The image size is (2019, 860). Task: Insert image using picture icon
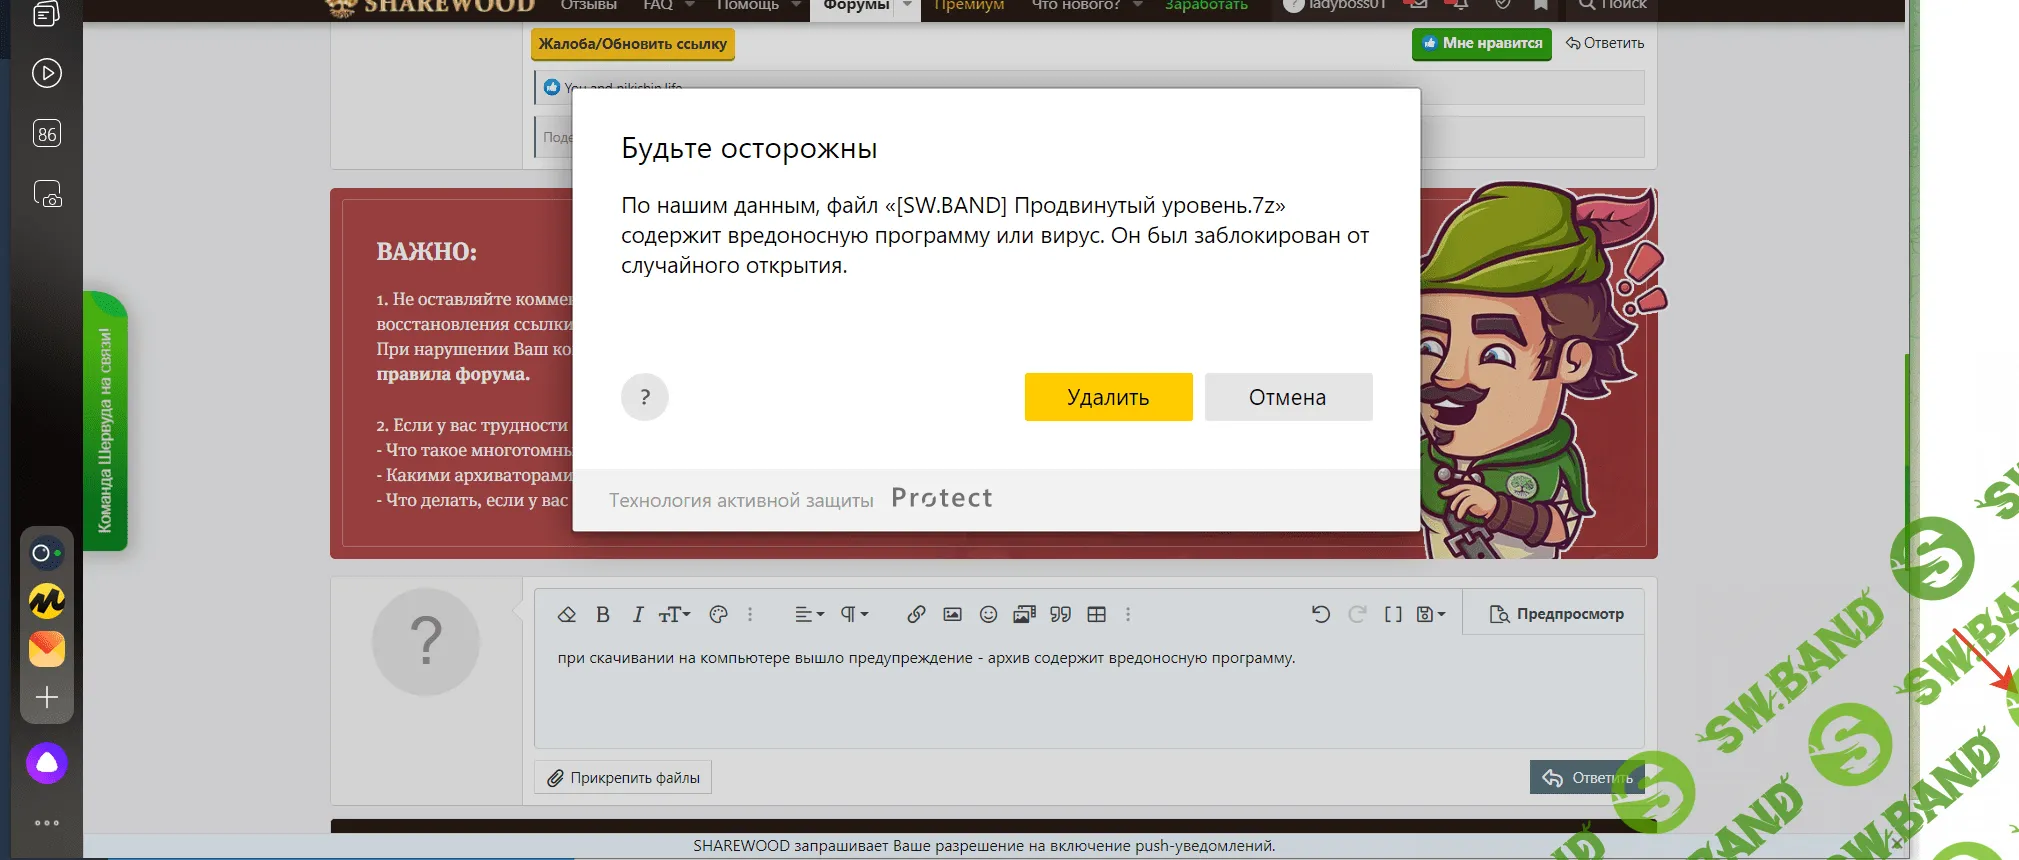point(952,615)
